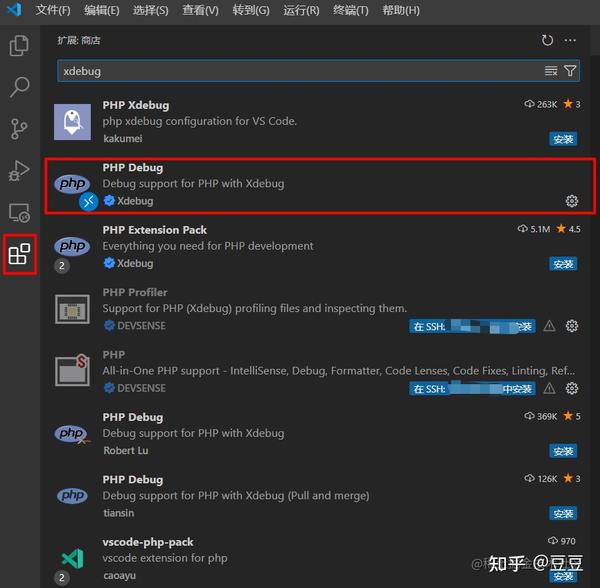Open the Search view in activity bar

19,87
